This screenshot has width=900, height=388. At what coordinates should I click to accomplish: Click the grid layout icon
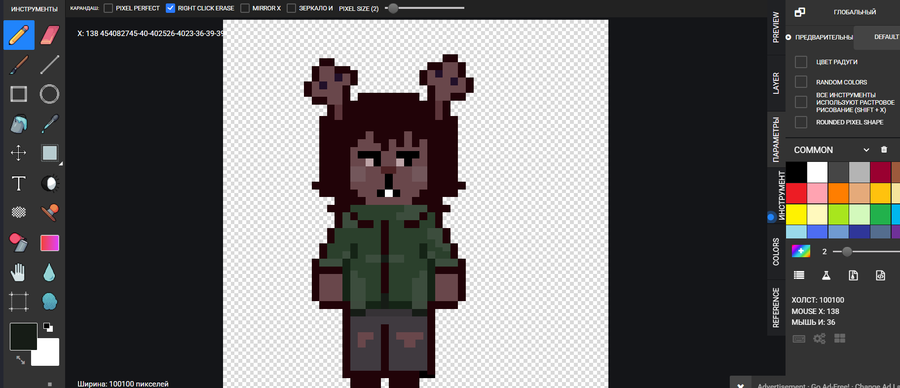(x=840, y=339)
